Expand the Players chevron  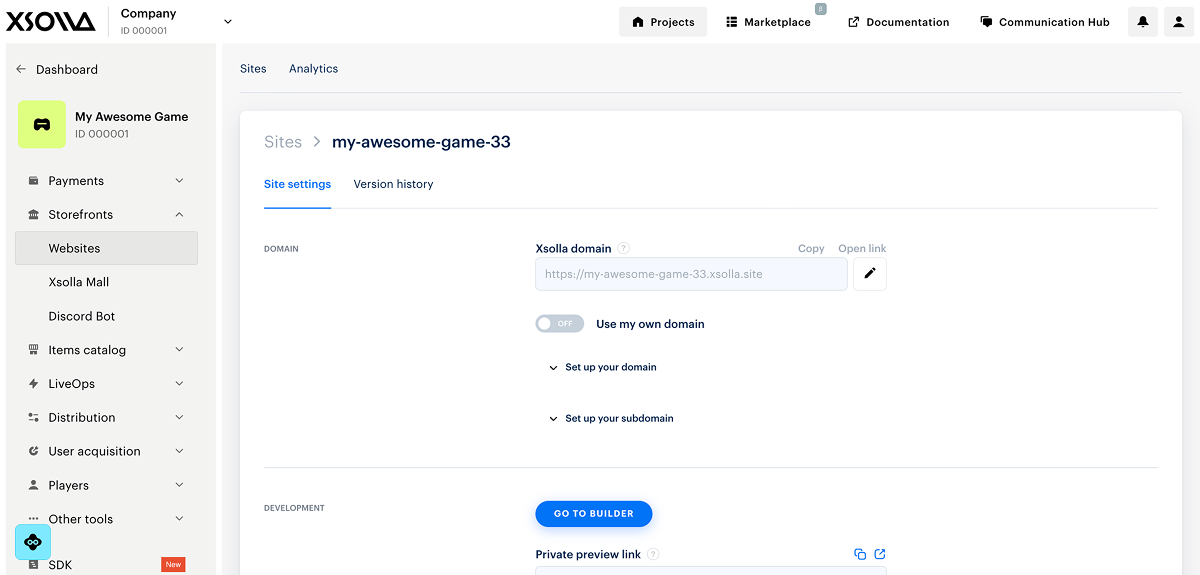pos(180,486)
